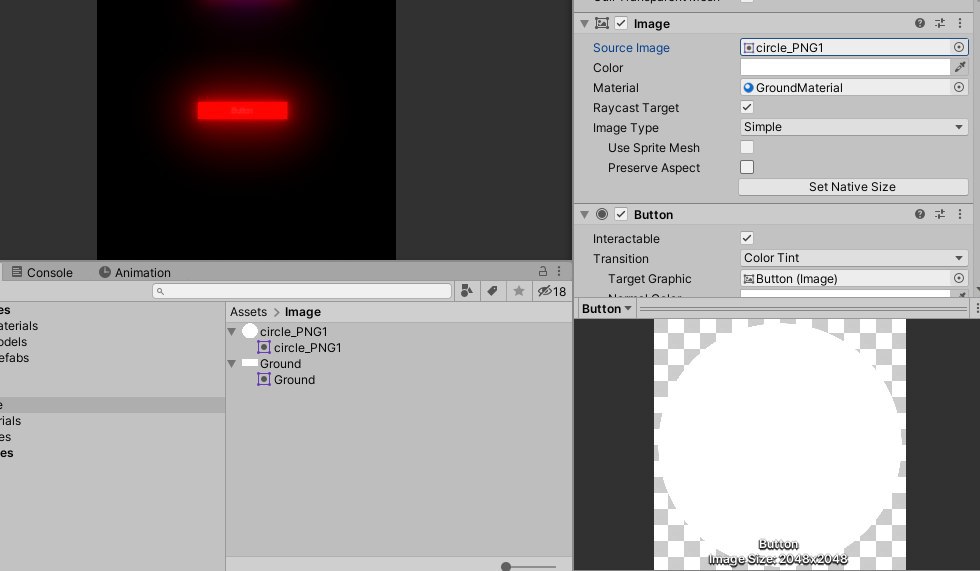This screenshot has height=571, width=980.
Task: Switch to the Animation tab
Action: tap(134, 272)
